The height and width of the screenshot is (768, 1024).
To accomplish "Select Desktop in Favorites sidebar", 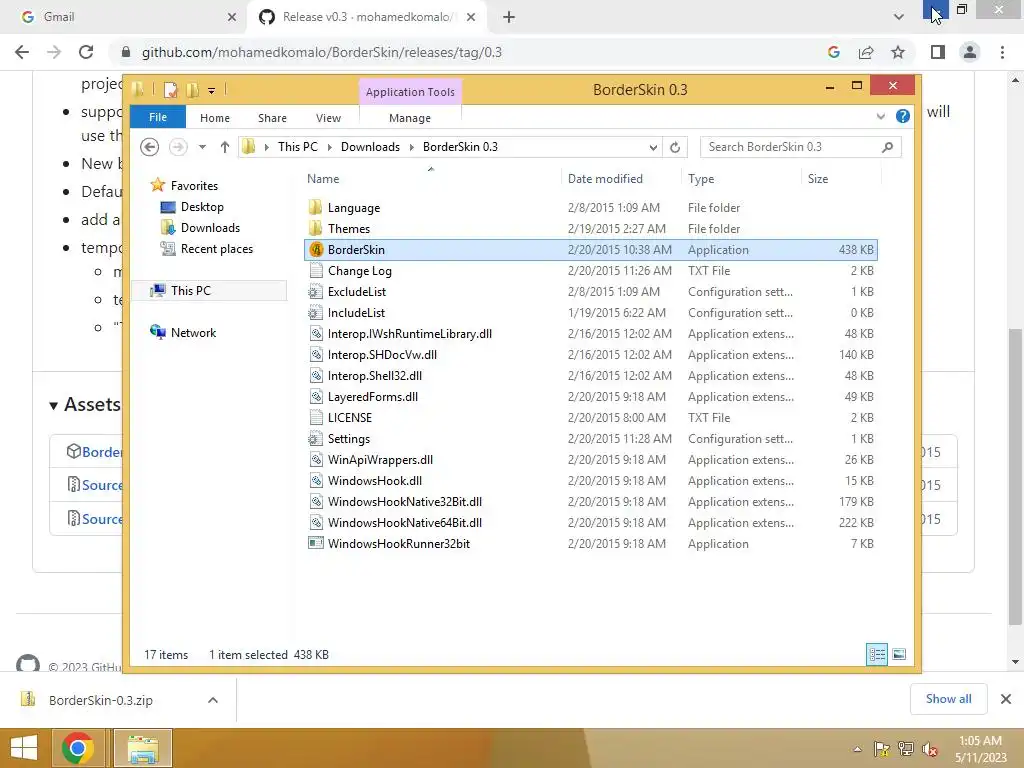I will [x=202, y=207].
